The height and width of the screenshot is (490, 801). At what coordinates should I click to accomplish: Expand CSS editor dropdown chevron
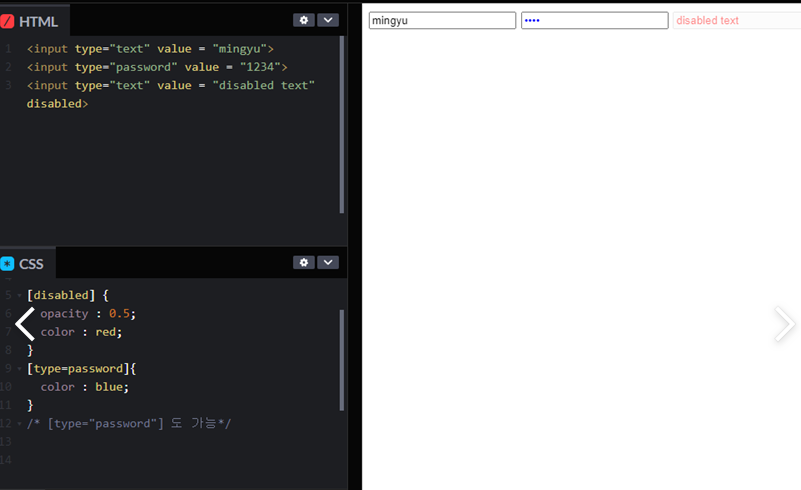(328, 262)
